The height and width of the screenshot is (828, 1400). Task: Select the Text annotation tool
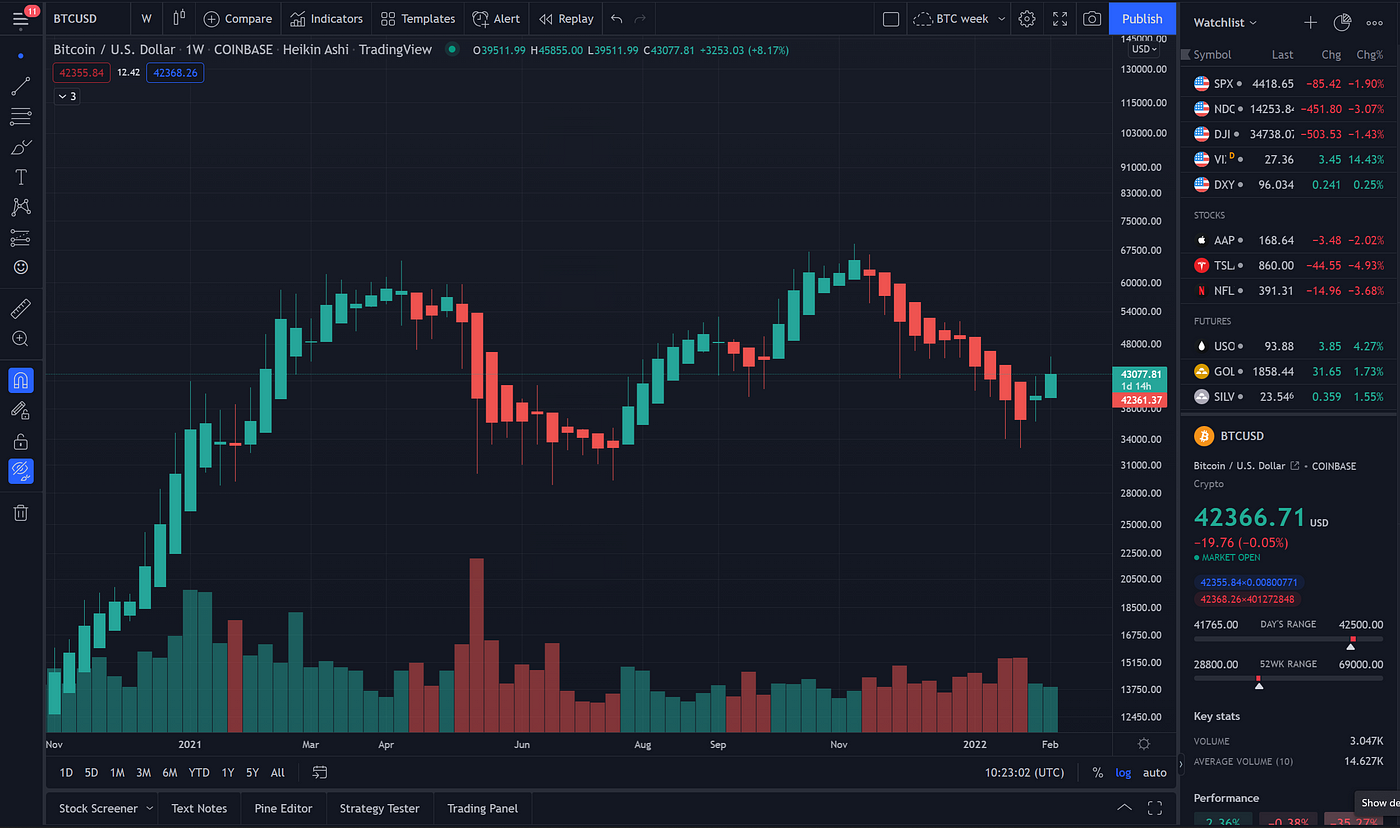tap(21, 177)
